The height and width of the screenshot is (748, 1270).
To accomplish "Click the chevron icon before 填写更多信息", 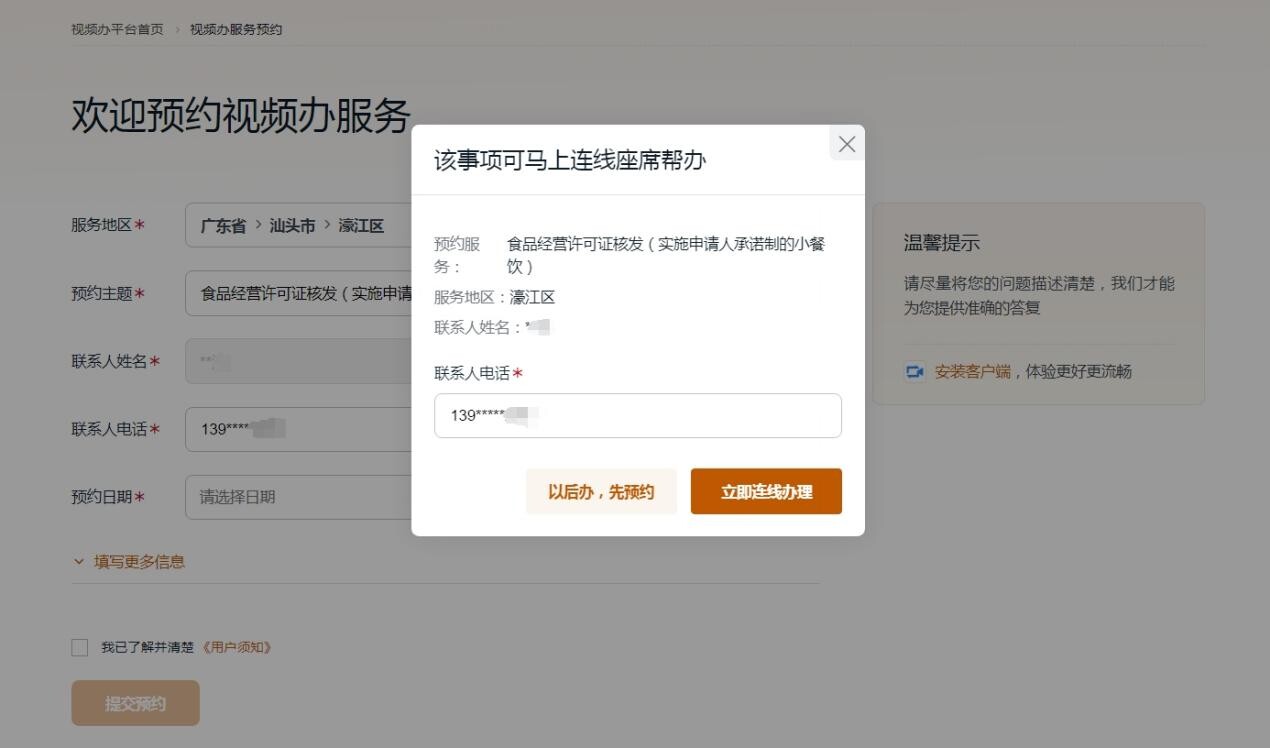I will (79, 561).
